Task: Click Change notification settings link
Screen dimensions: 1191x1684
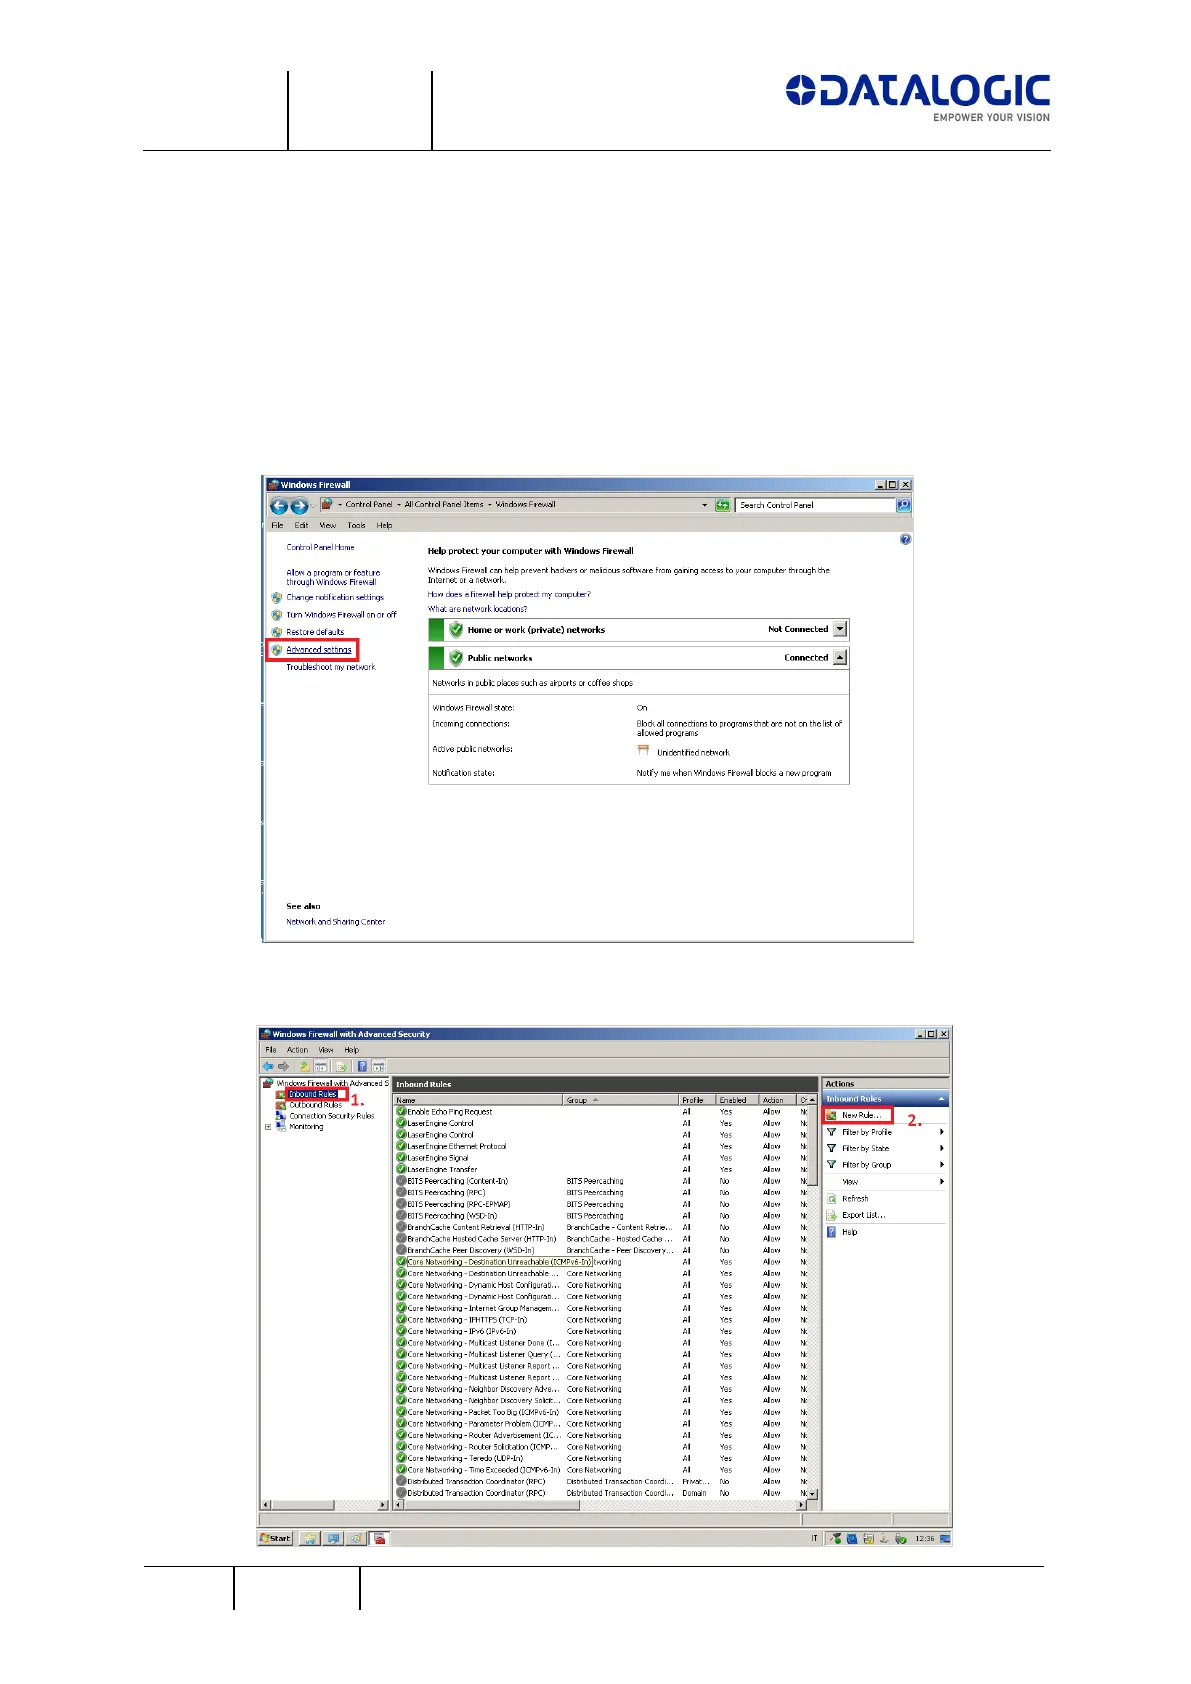Action: [x=335, y=597]
